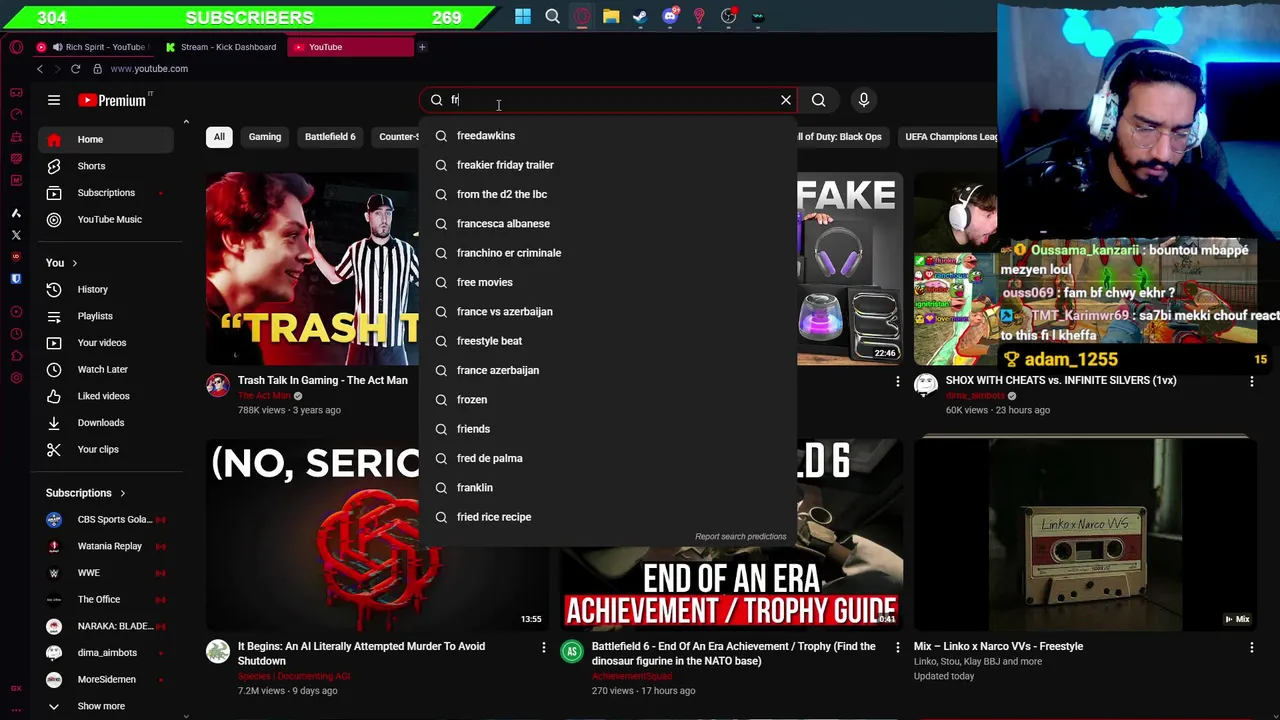This screenshot has height=720, width=1280.
Task: Open 'Trash Talk In Gaming' video thumbnail
Action: pos(312,270)
